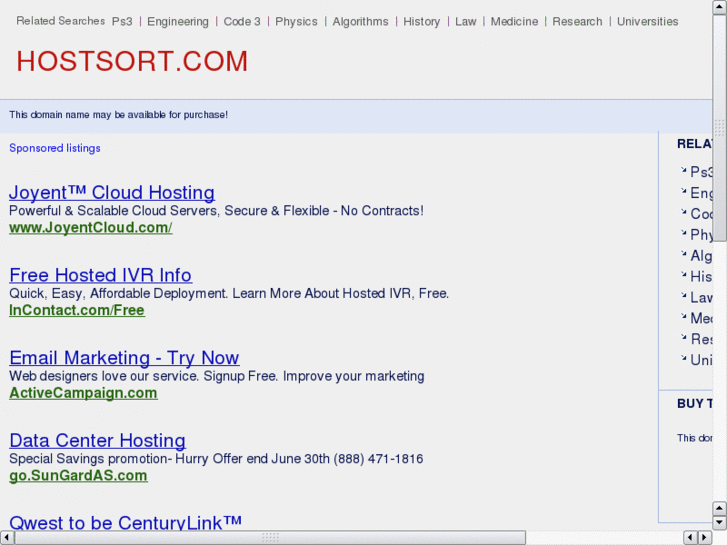Click the Sponsored listings label
The width and height of the screenshot is (727, 545).
point(55,148)
